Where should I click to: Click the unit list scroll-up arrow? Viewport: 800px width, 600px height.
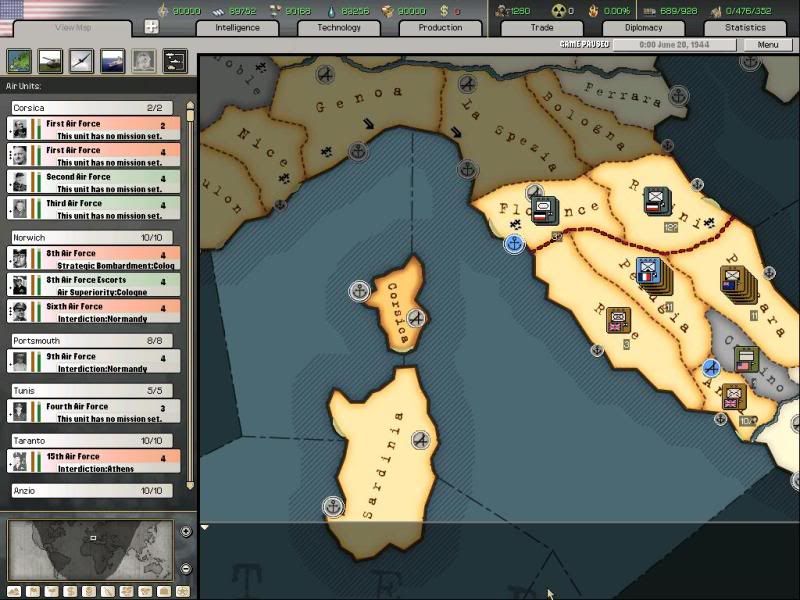click(190, 105)
